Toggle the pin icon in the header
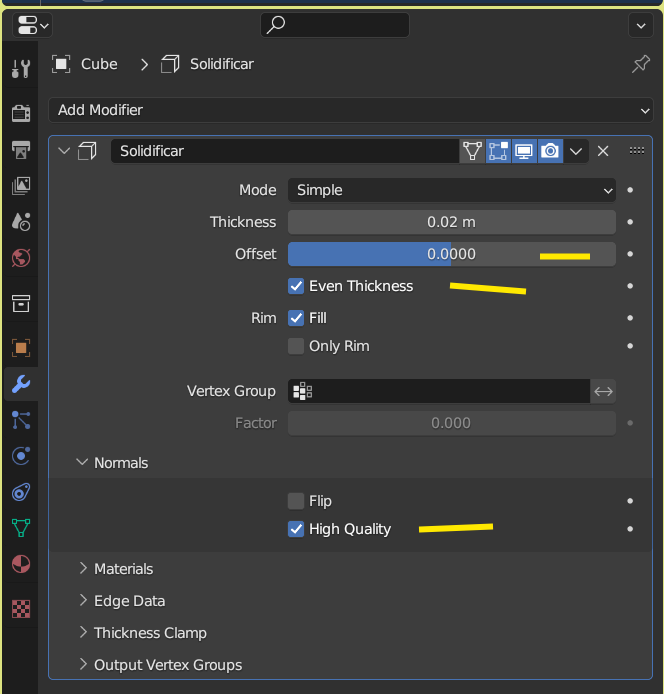 pyautogui.click(x=641, y=64)
